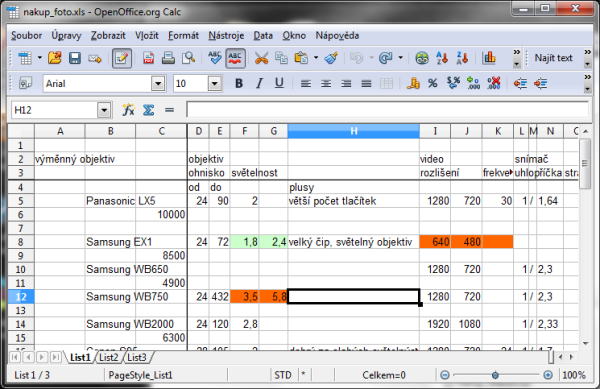Open the Function Wizard icon
Image resolution: width=600 pixels, height=389 pixels.
[128, 110]
